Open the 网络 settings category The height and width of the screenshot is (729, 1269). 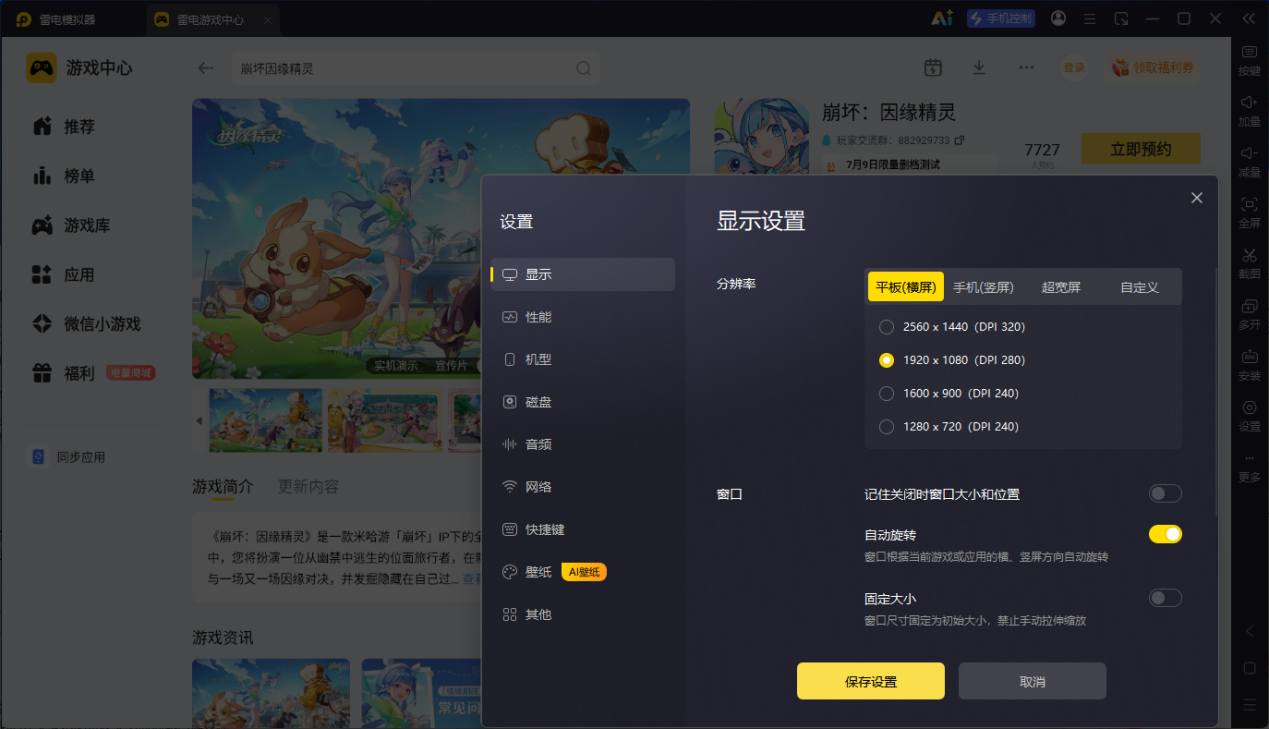coord(583,487)
